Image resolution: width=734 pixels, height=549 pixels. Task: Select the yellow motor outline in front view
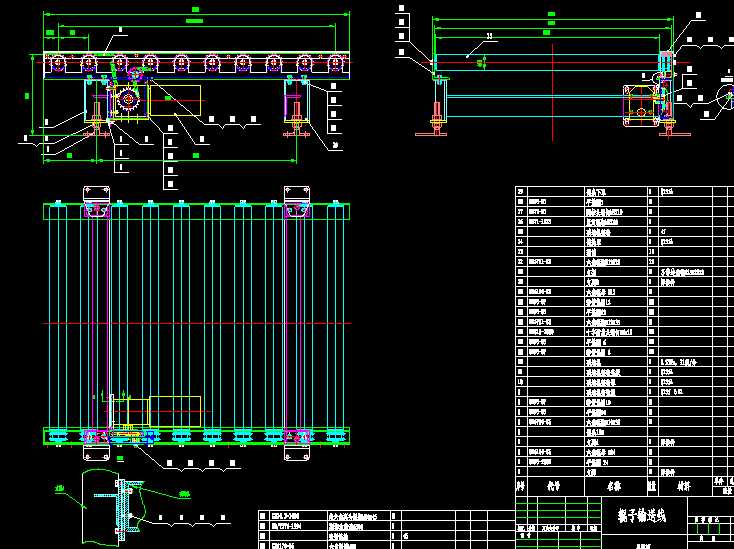pos(175,100)
